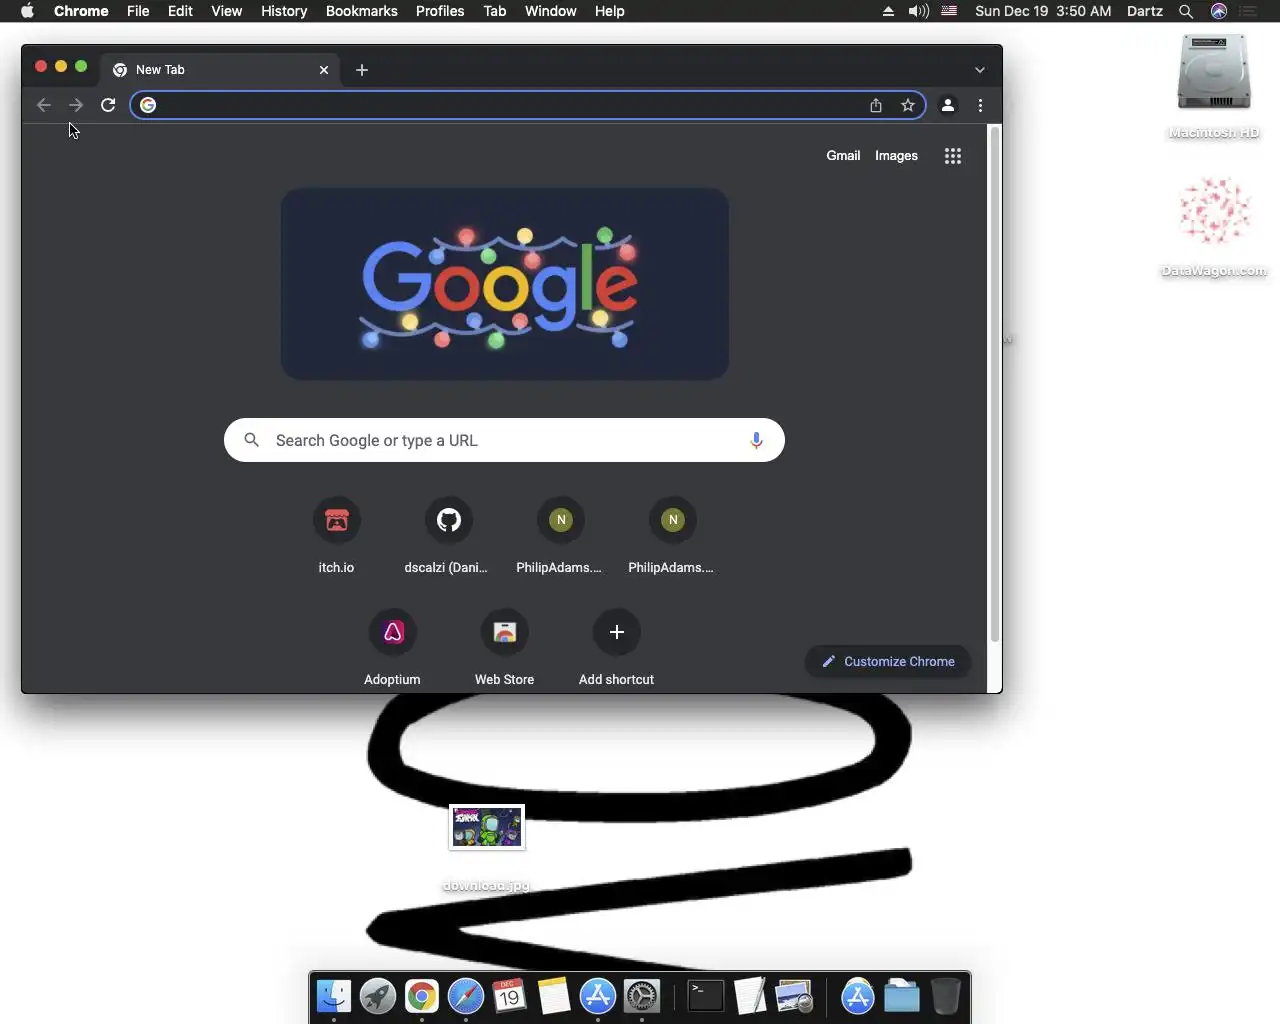Open the Edit menu
The height and width of the screenshot is (1024, 1280).
click(180, 11)
